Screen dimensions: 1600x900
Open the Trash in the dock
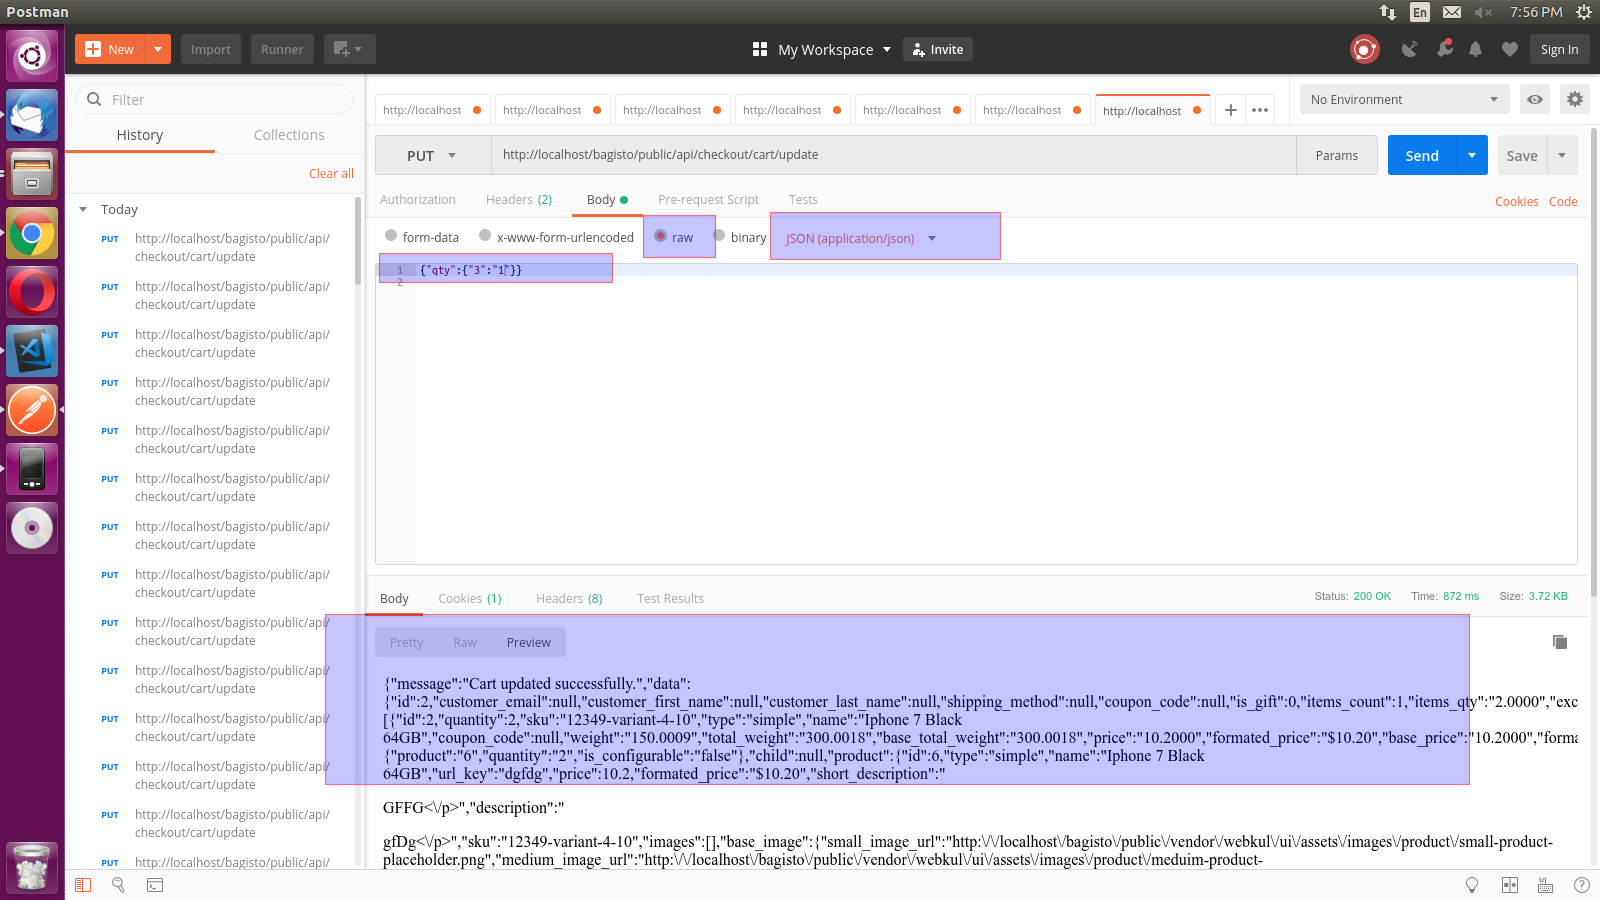[32, 867]
